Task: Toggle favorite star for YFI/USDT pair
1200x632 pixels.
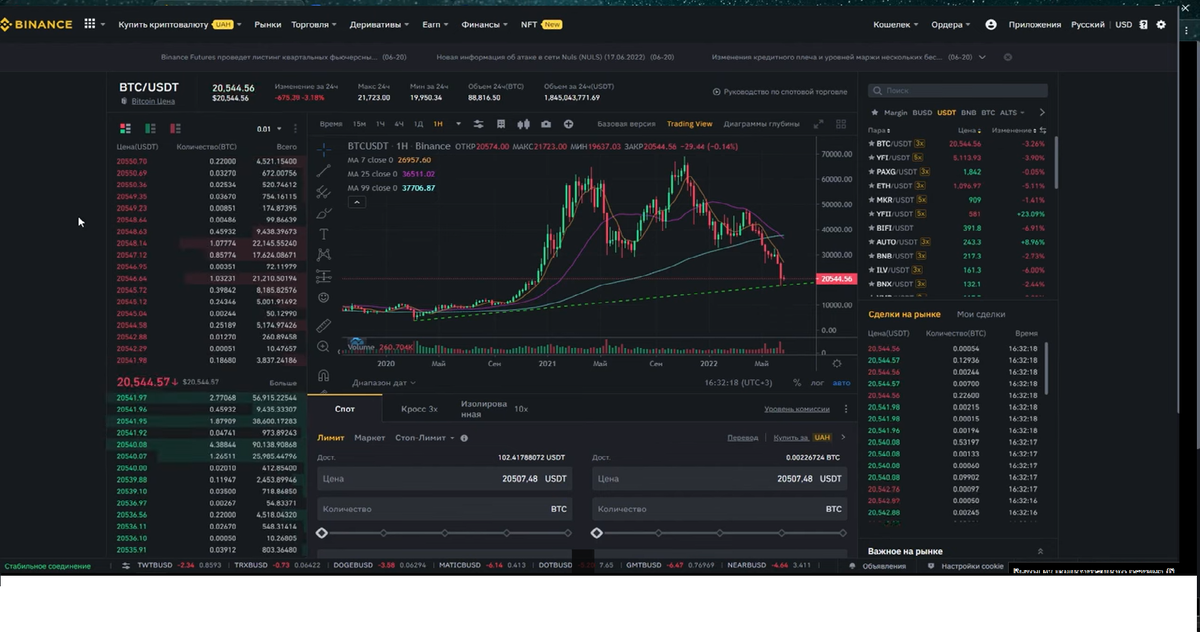Action: [874, 158]
